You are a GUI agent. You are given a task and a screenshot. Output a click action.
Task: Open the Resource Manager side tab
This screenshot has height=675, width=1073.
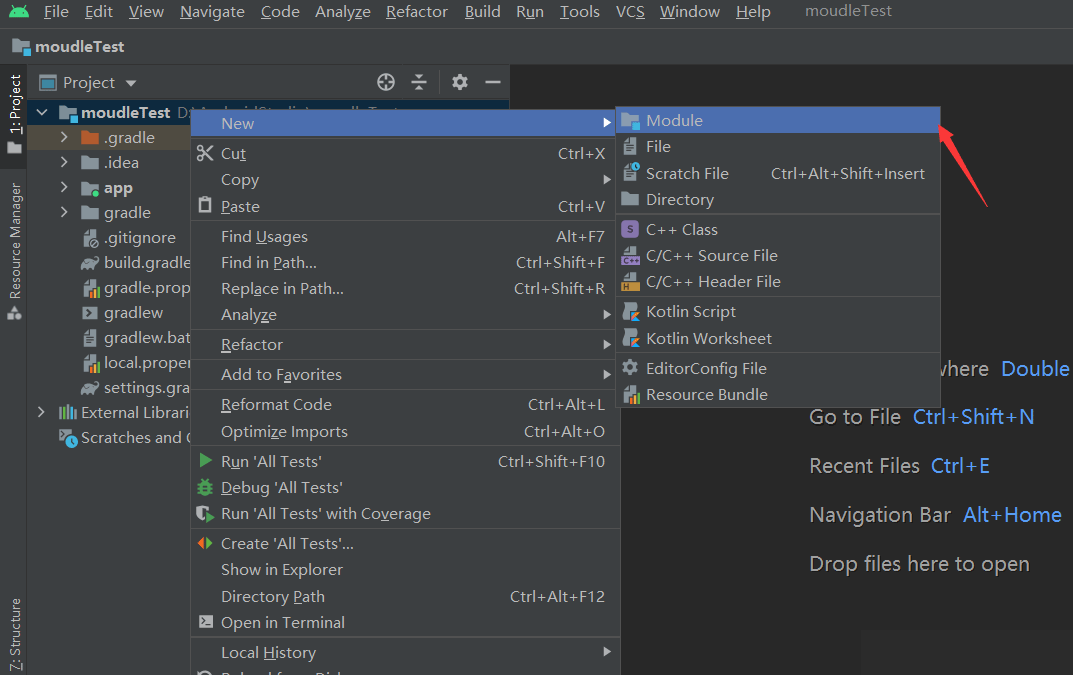point(14,250)
